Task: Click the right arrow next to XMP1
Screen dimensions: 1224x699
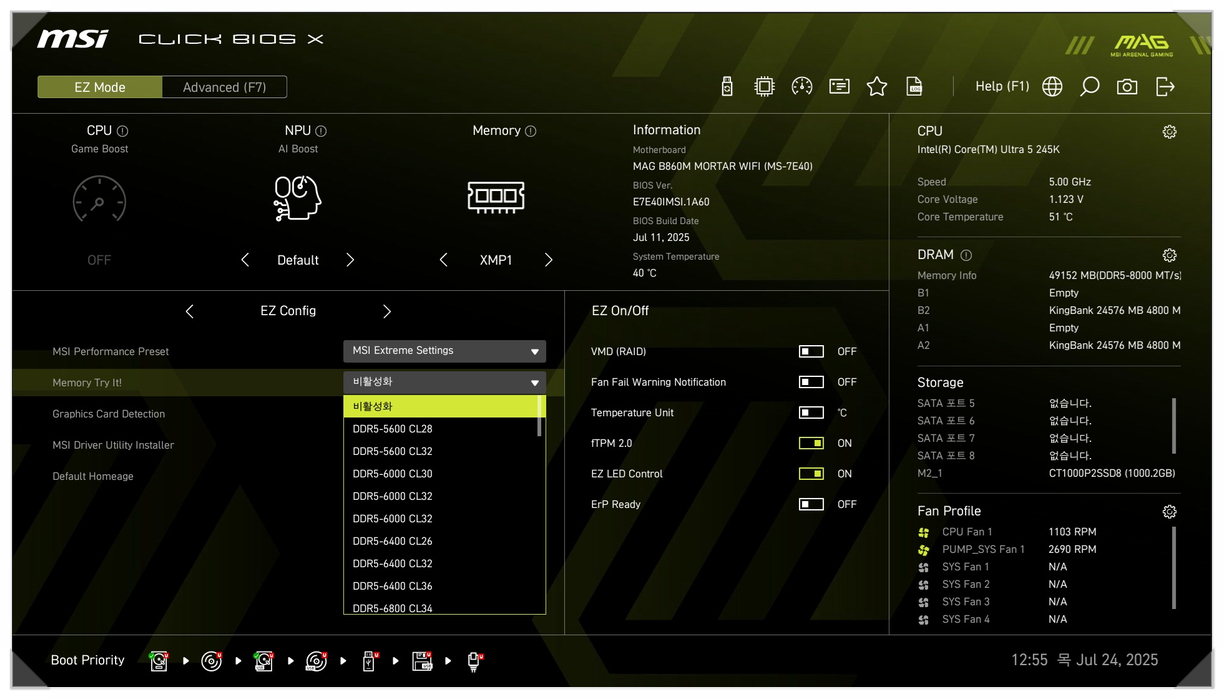Action: coord(548,260)
